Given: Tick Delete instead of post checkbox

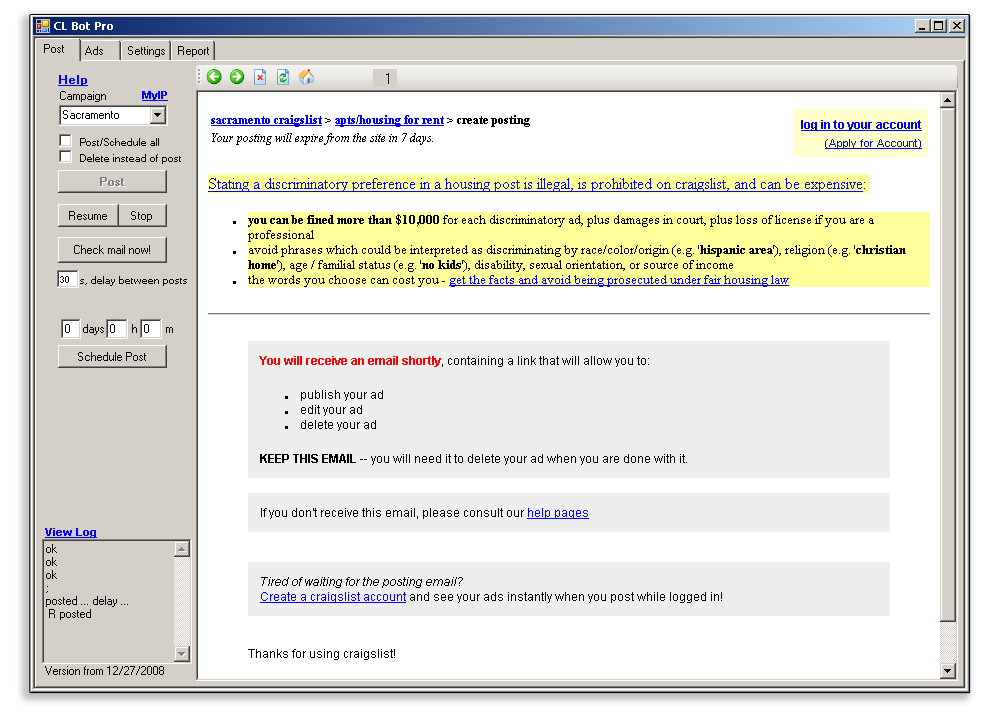Looking at the screenshot, I should 65,156.
